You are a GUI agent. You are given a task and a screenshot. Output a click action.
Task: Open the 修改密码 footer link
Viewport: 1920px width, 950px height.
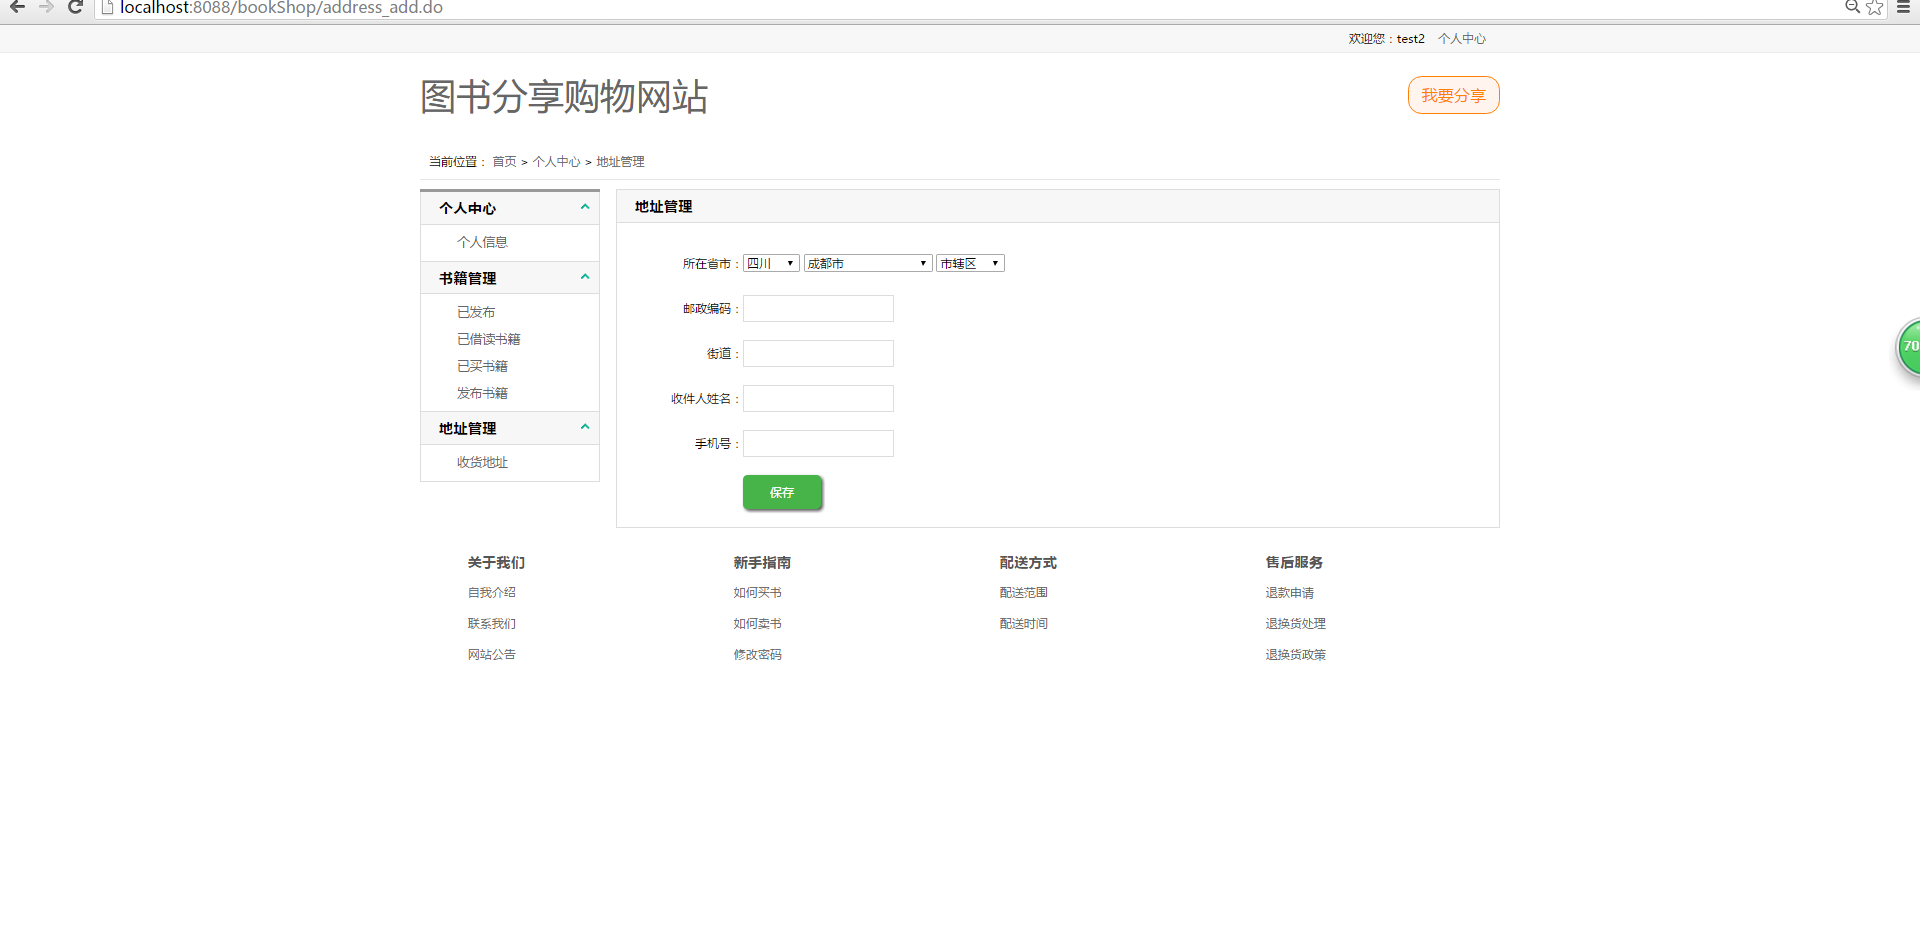(x=757, y=655)
